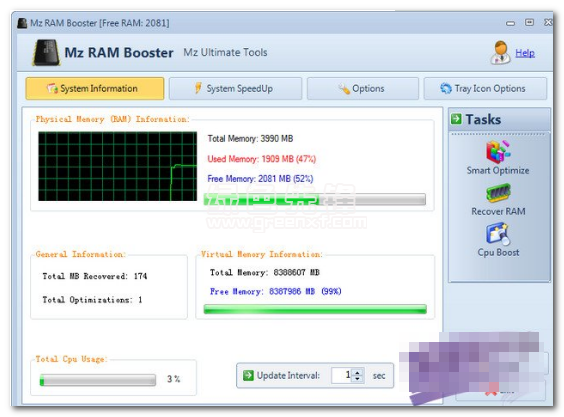The width and height of the screenshot is (564, 417).
Task: Click the virtual memory usage bar
Action: click(x=315, y=309)
